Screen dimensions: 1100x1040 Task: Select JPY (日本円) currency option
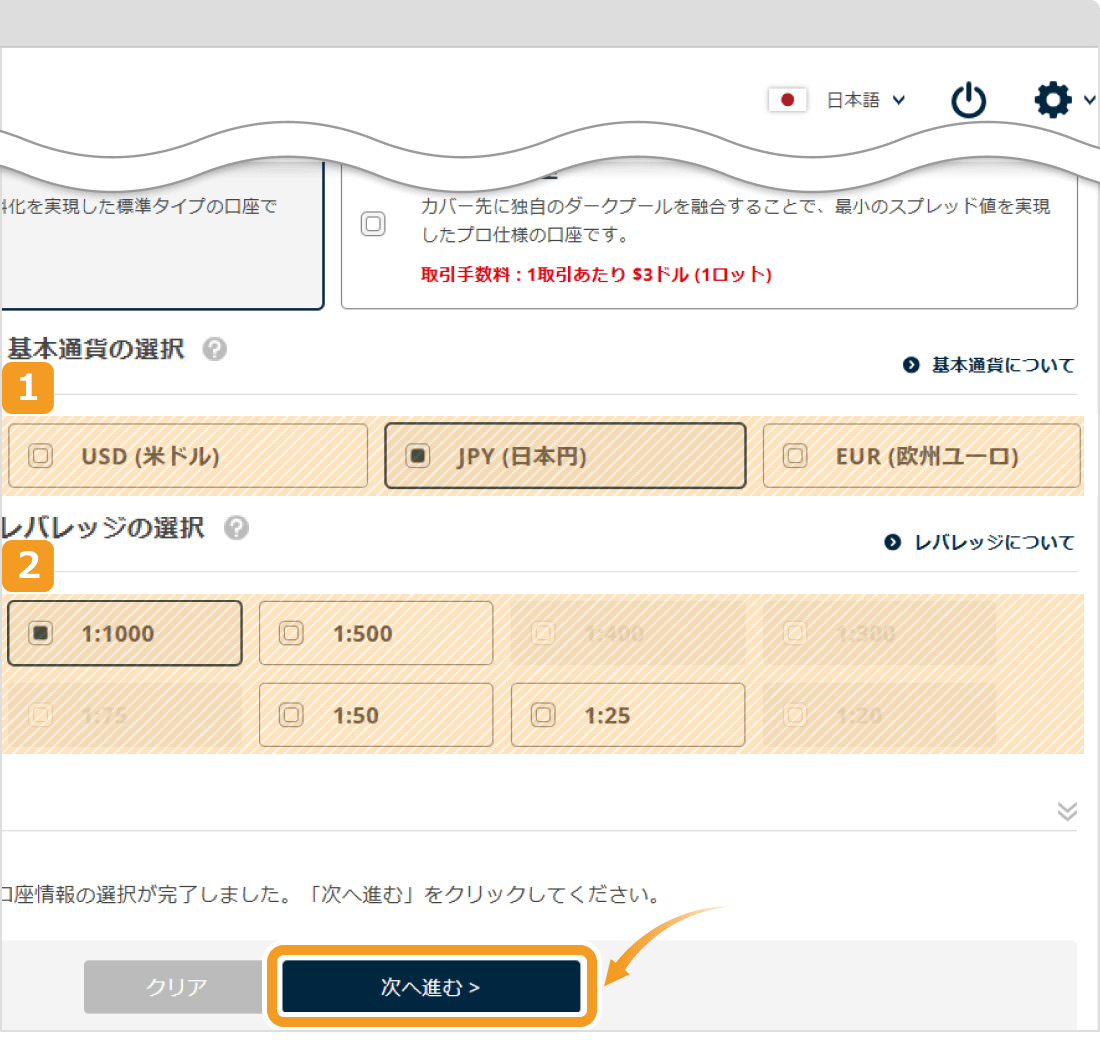pos(565,455)
